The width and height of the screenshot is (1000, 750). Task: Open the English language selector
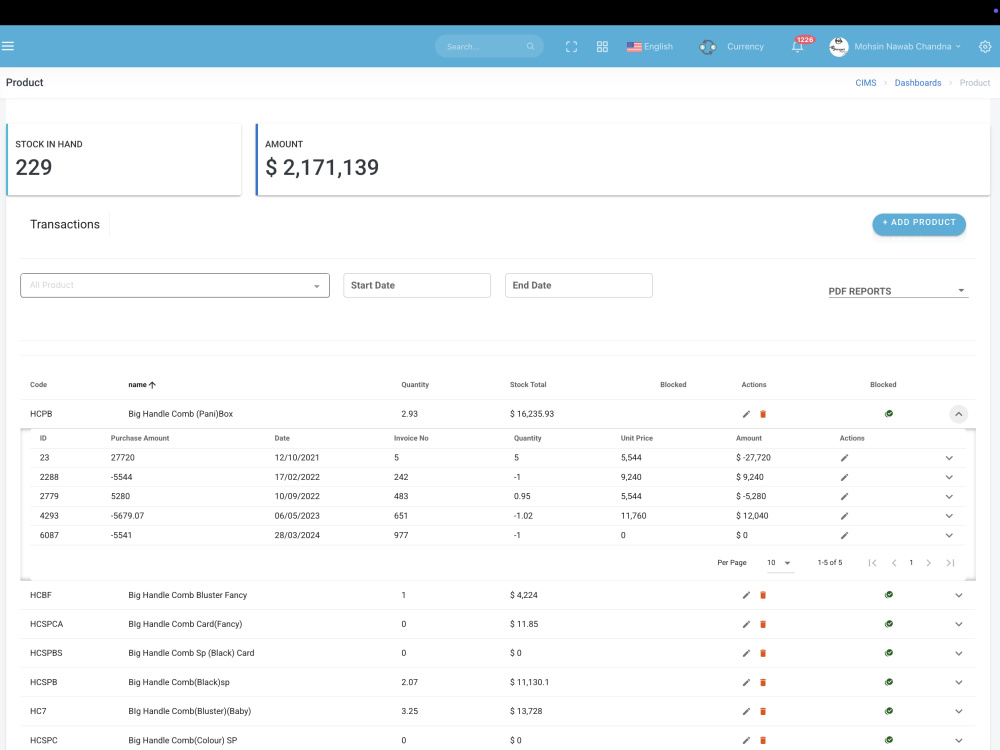click(650, 47)
